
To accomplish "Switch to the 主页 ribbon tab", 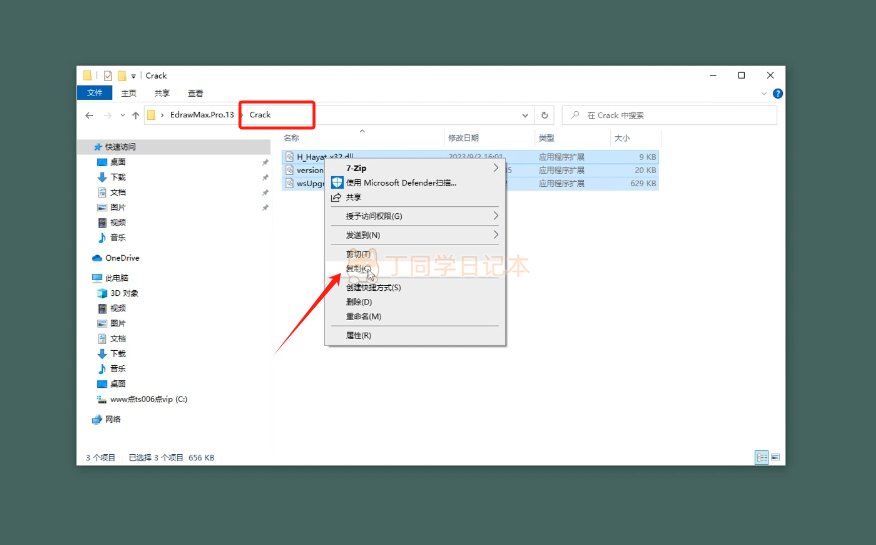I will point(128,93).
